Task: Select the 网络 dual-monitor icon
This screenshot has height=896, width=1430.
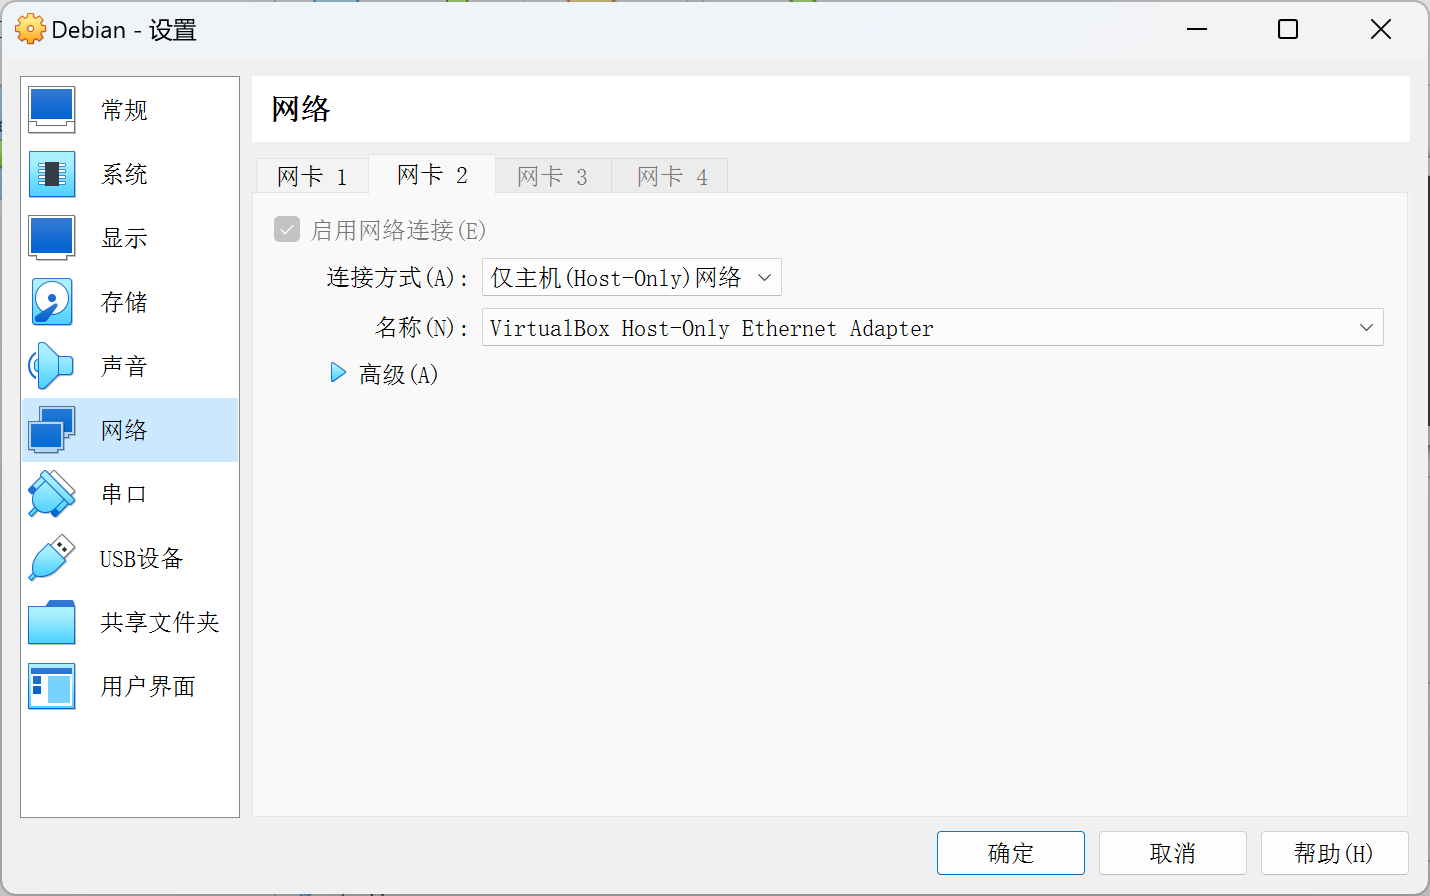Action: [x=51, y=430]
